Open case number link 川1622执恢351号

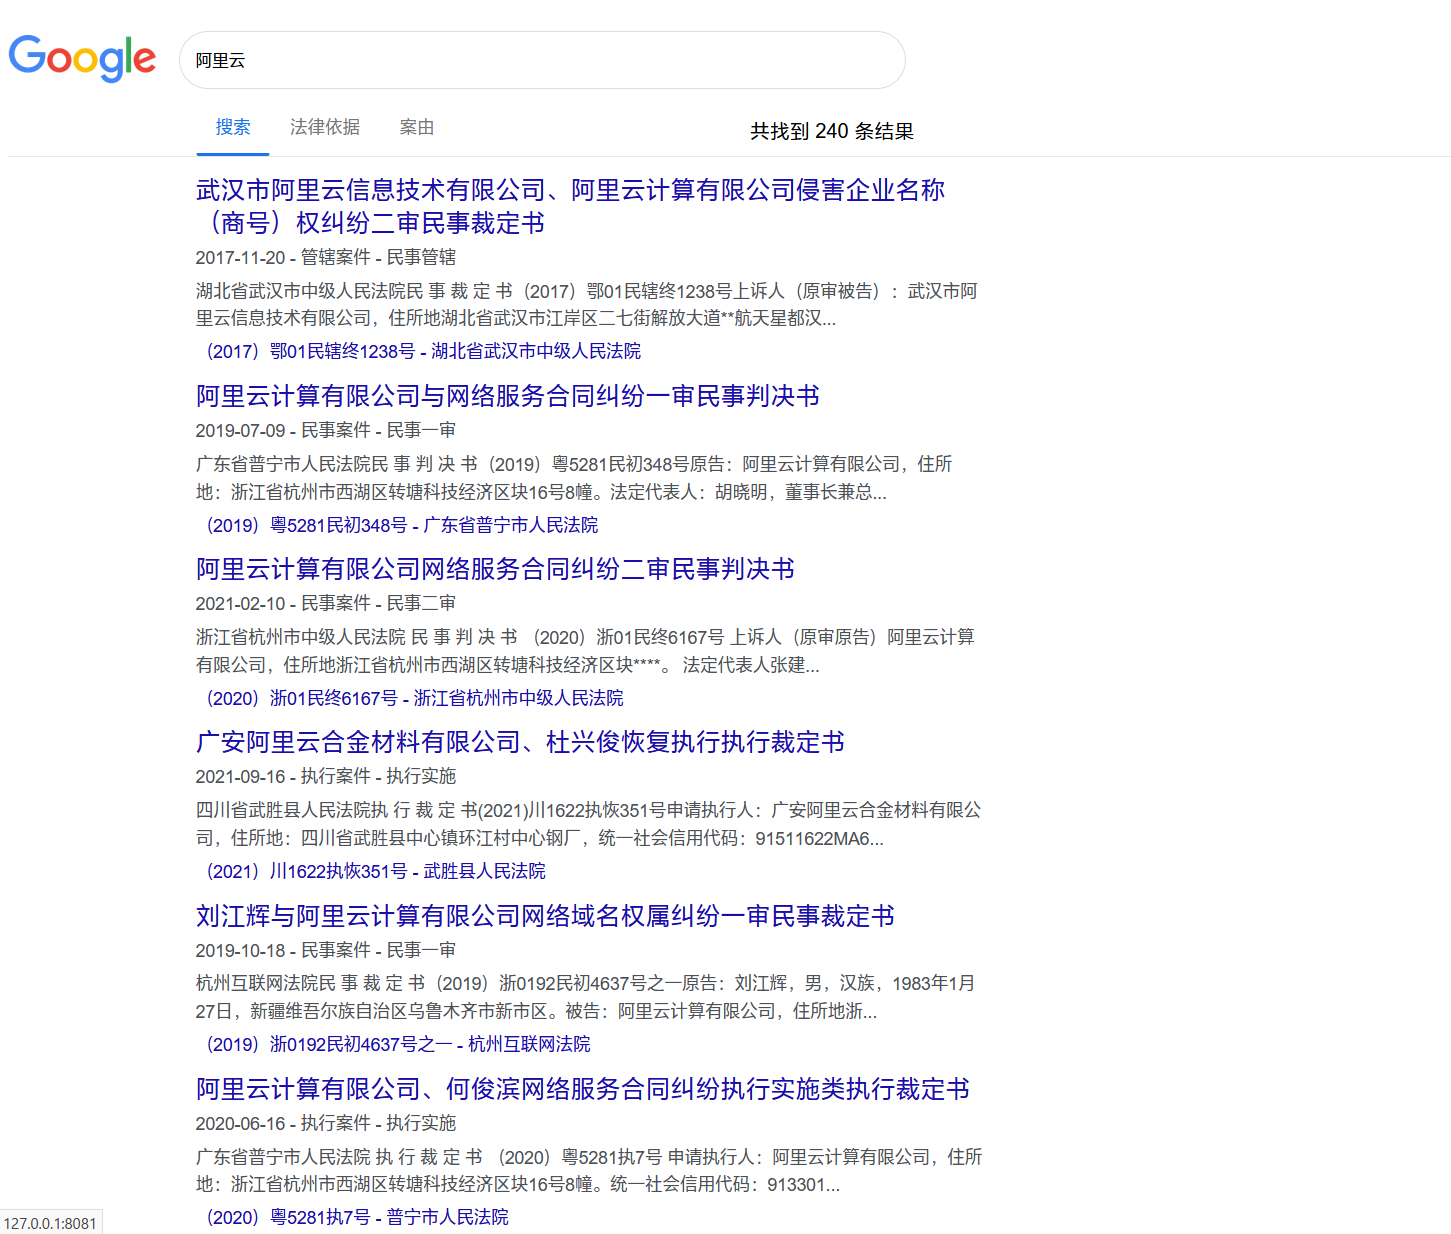coord(375,871)
